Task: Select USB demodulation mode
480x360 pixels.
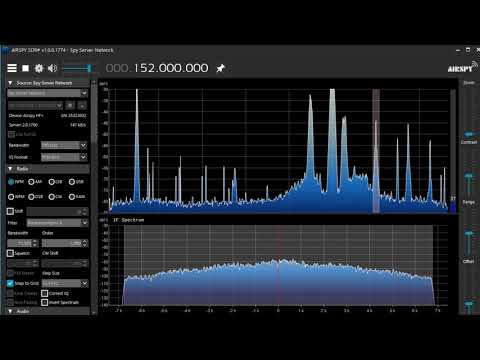Action: [x=72, y=182]
